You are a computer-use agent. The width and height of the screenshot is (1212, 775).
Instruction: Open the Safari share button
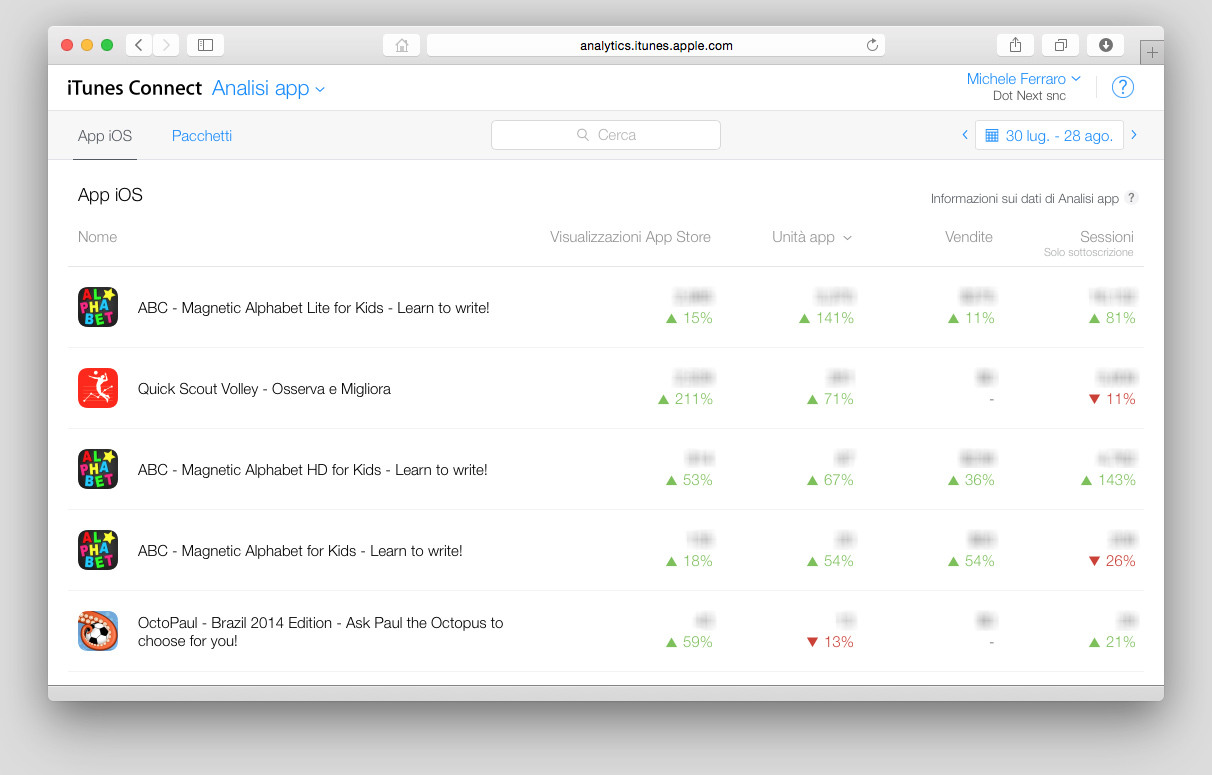(1015, 45)
